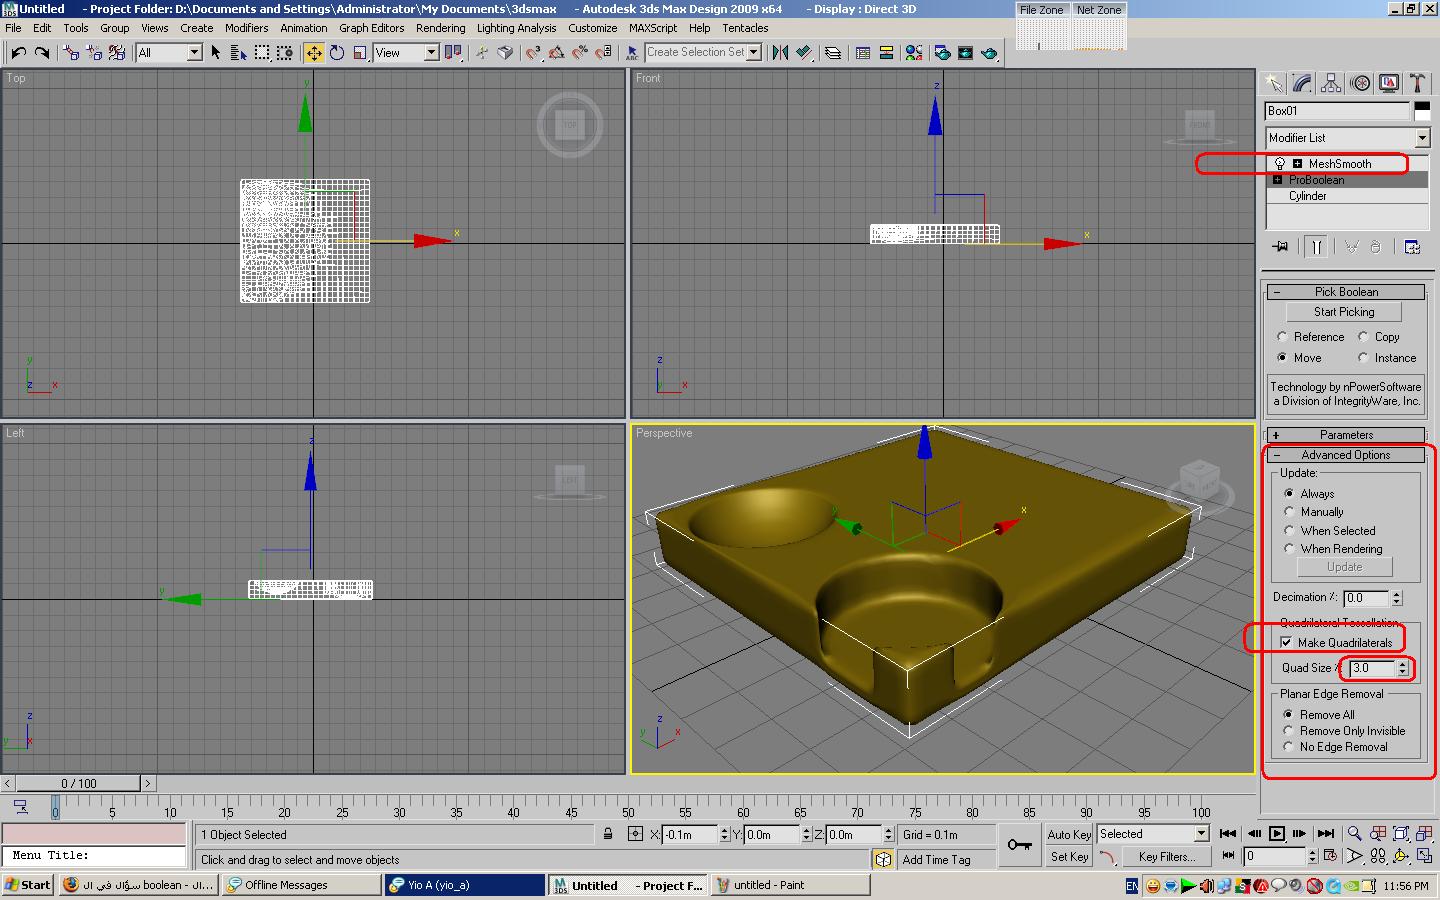Click the Time Configuration icon
The width and height of the screenshot is (1440, 900).
pyautogui.click(x=1329, y=856)
